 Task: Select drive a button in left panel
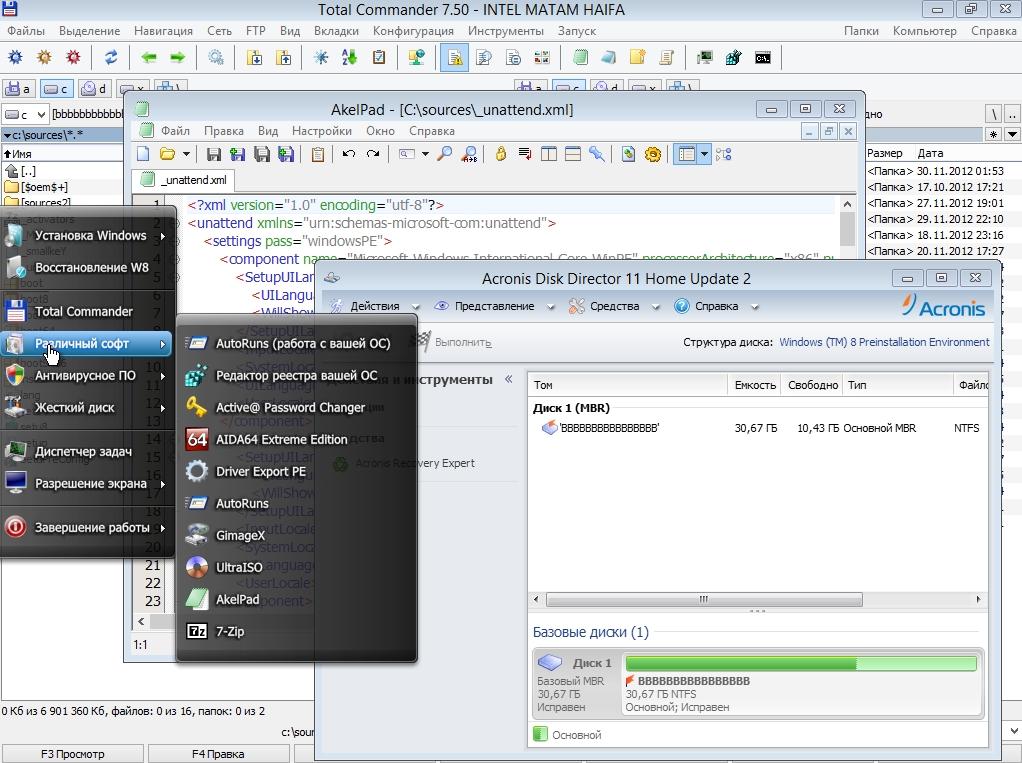pos(18,89)
